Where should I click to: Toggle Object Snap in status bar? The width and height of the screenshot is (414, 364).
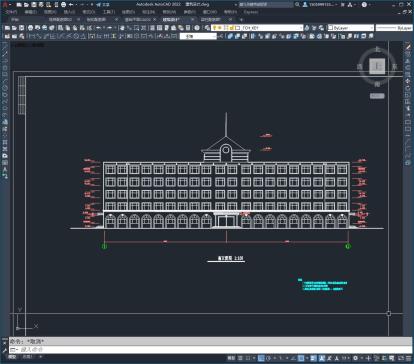point(301,358)
